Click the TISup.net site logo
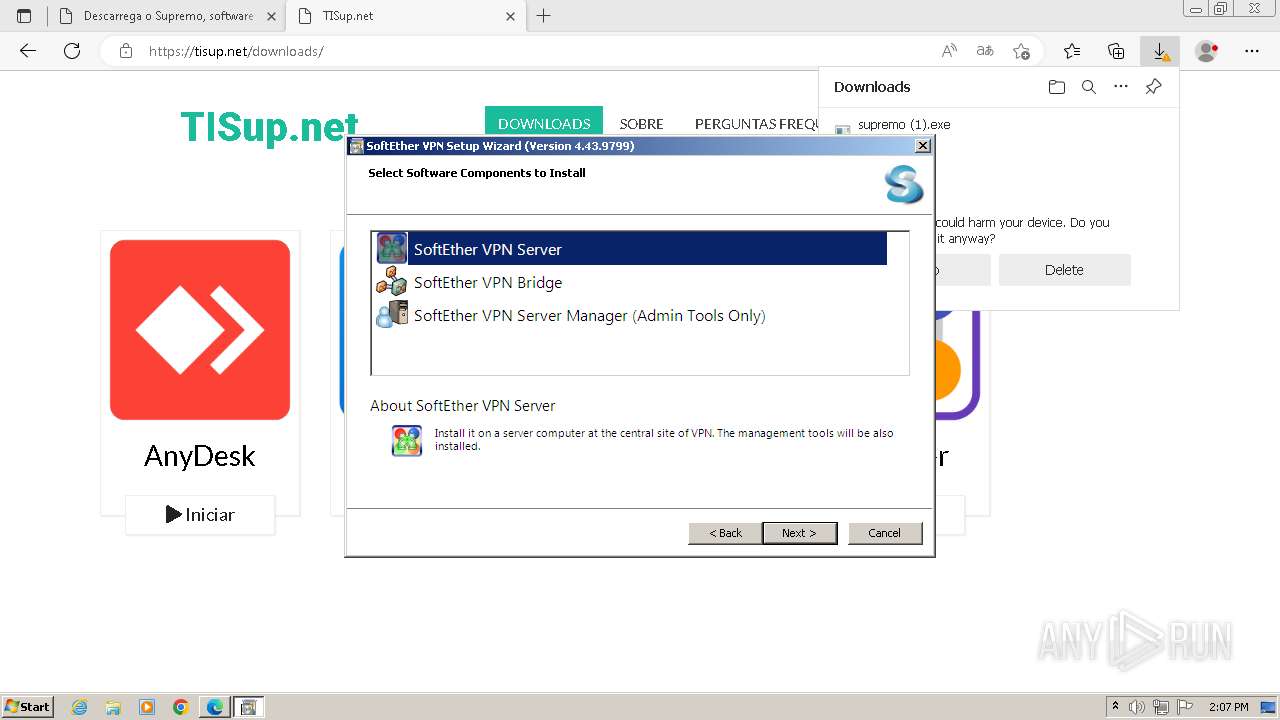Screen dimensions: 1280x720 [x=269, y=127]
